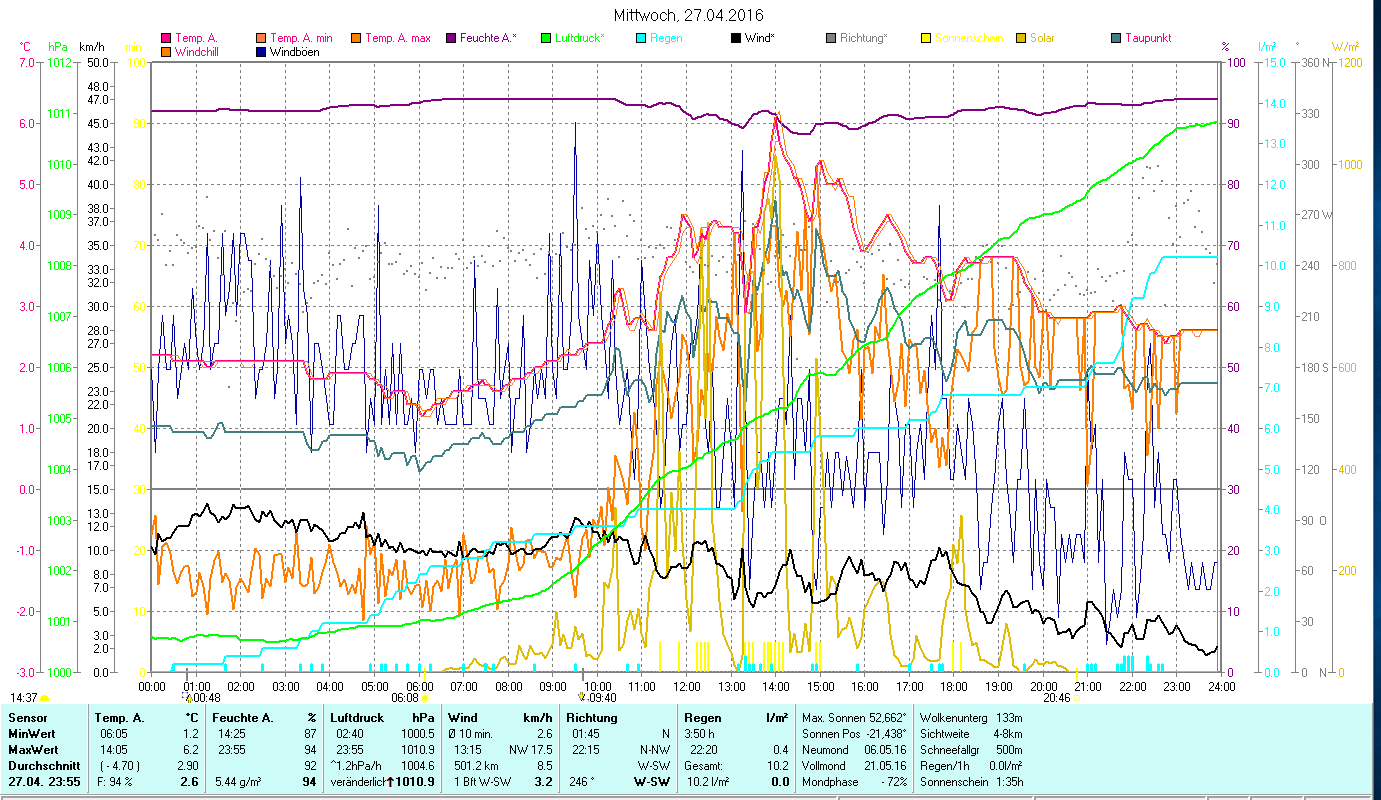This screenshot has height=800, width=1381.
Task: Click the Sensor header in the table
Action: pos(27,718)
